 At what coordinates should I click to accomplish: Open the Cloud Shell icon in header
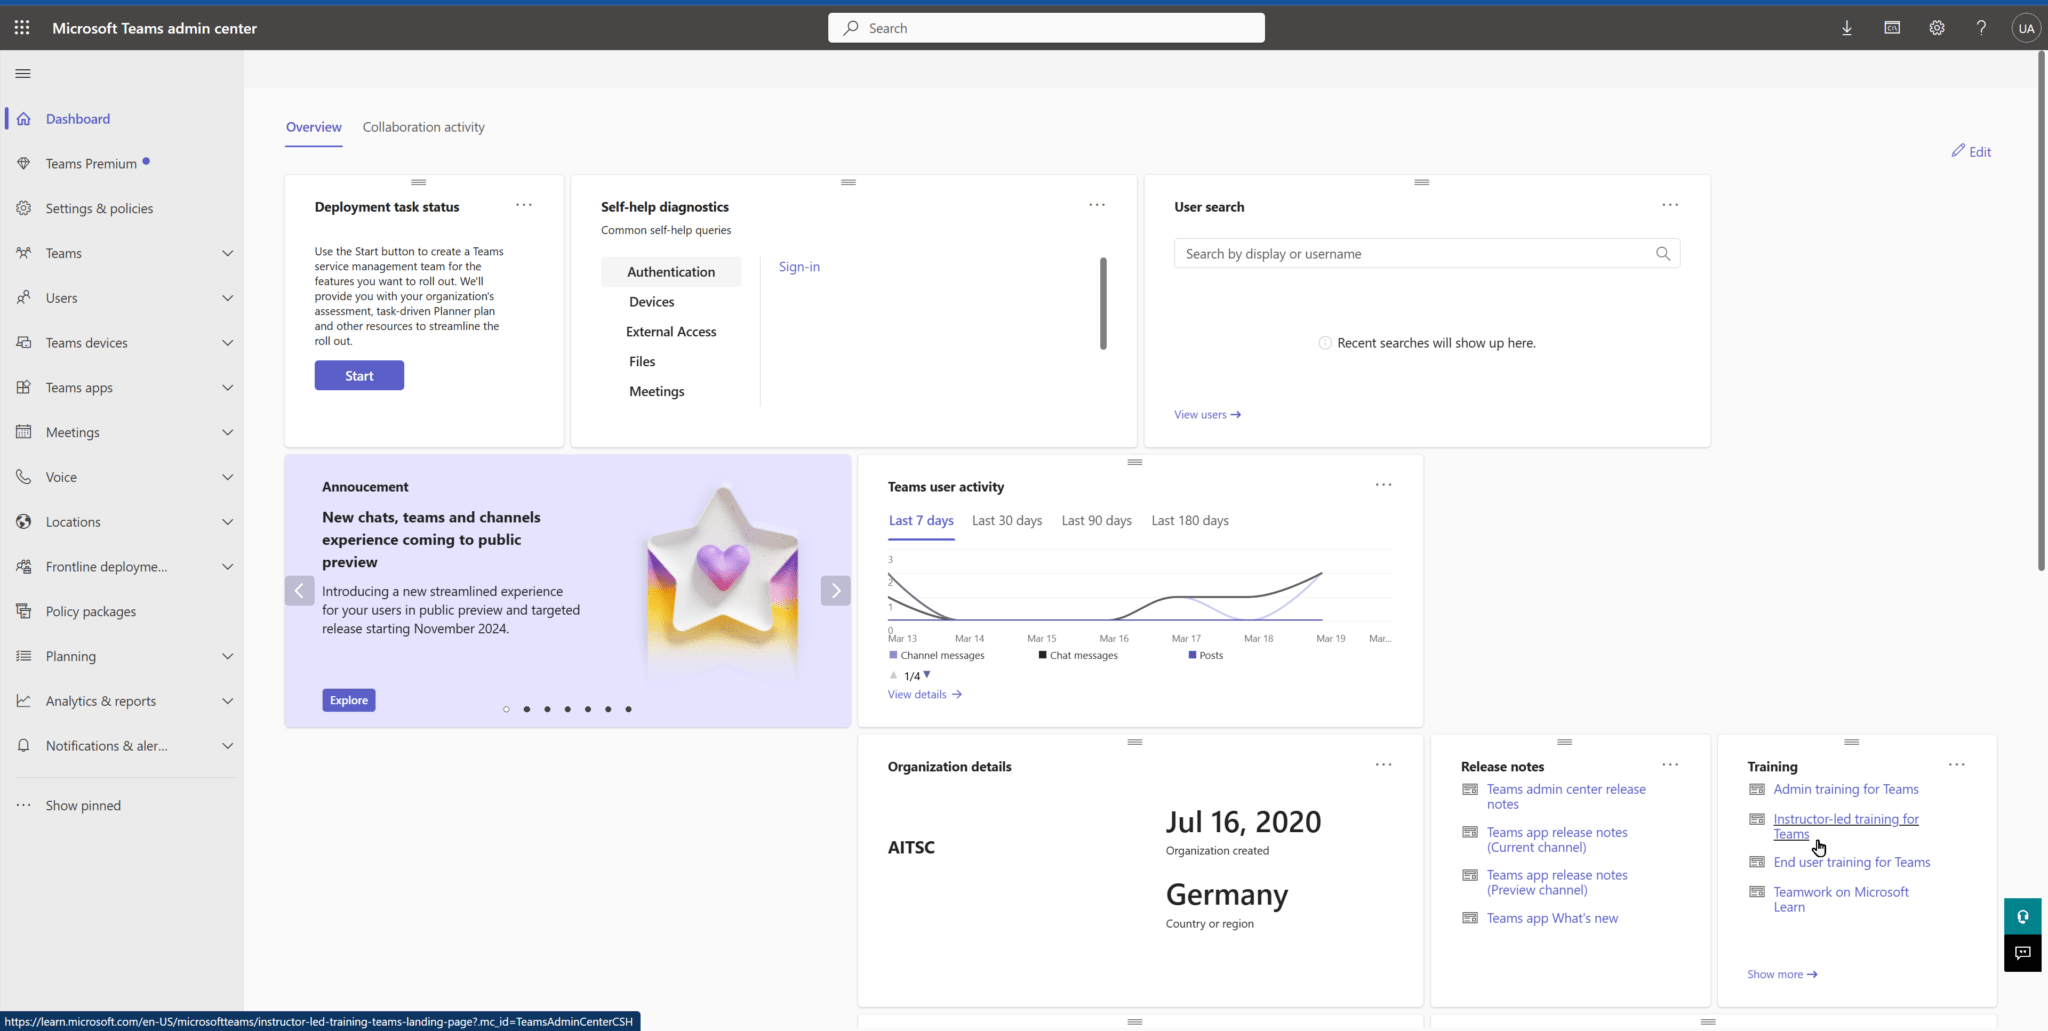[1892, 28]
